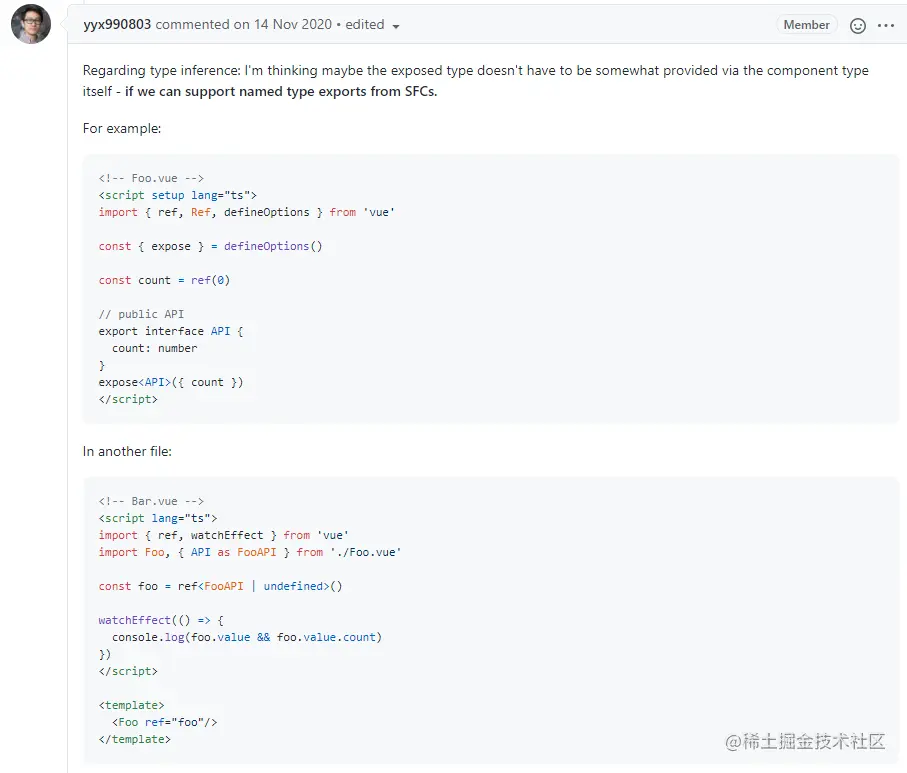Click the Foo.vue comment line
Image resolution: width=907 pixels, height=773 pixels.
pyautogui.click(x=151, y=178)
